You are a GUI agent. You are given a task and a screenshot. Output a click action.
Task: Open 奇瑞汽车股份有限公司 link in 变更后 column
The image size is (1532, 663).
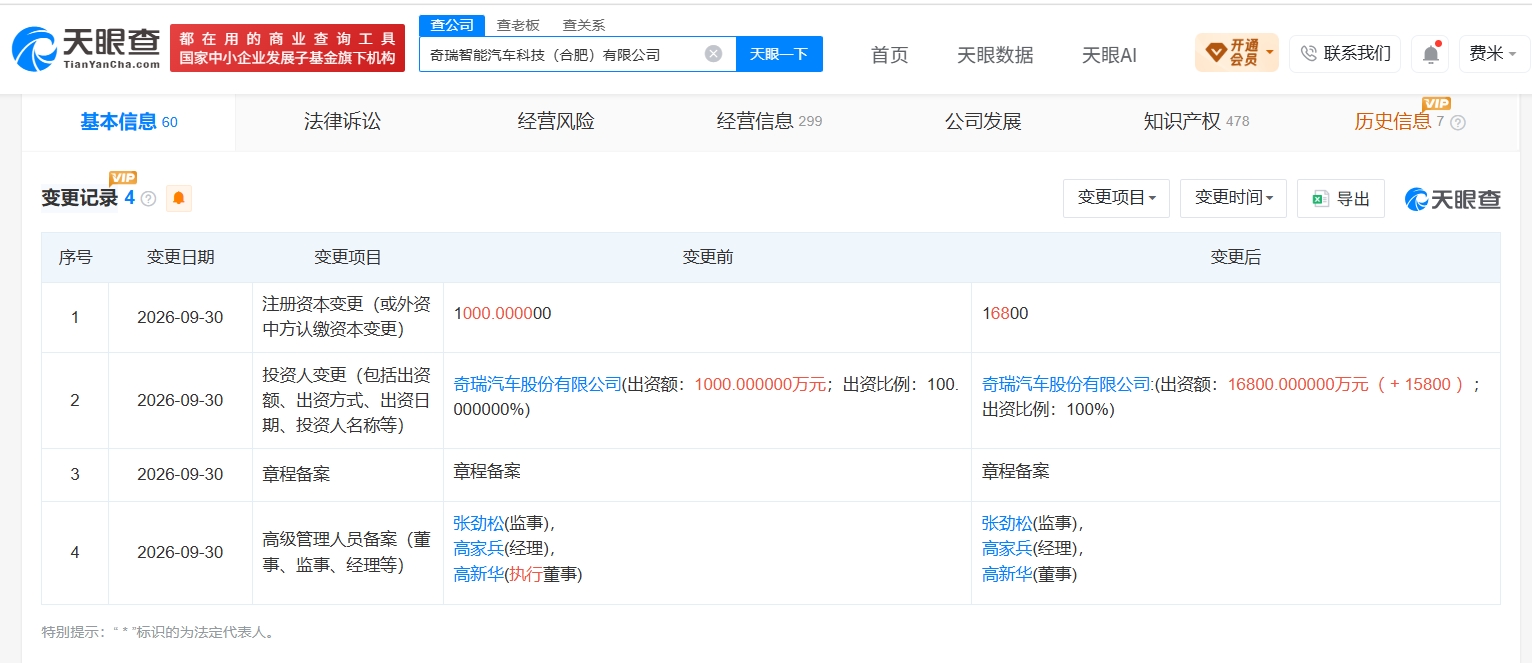pos(1067,384)
